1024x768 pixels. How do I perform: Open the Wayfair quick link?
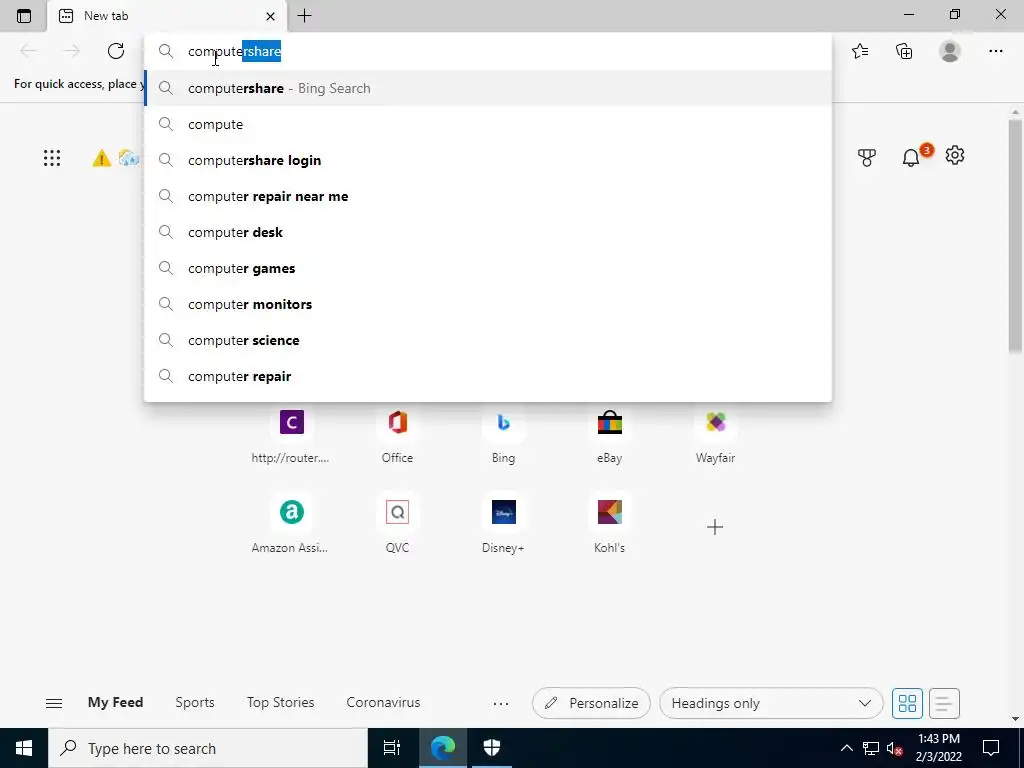715,436
